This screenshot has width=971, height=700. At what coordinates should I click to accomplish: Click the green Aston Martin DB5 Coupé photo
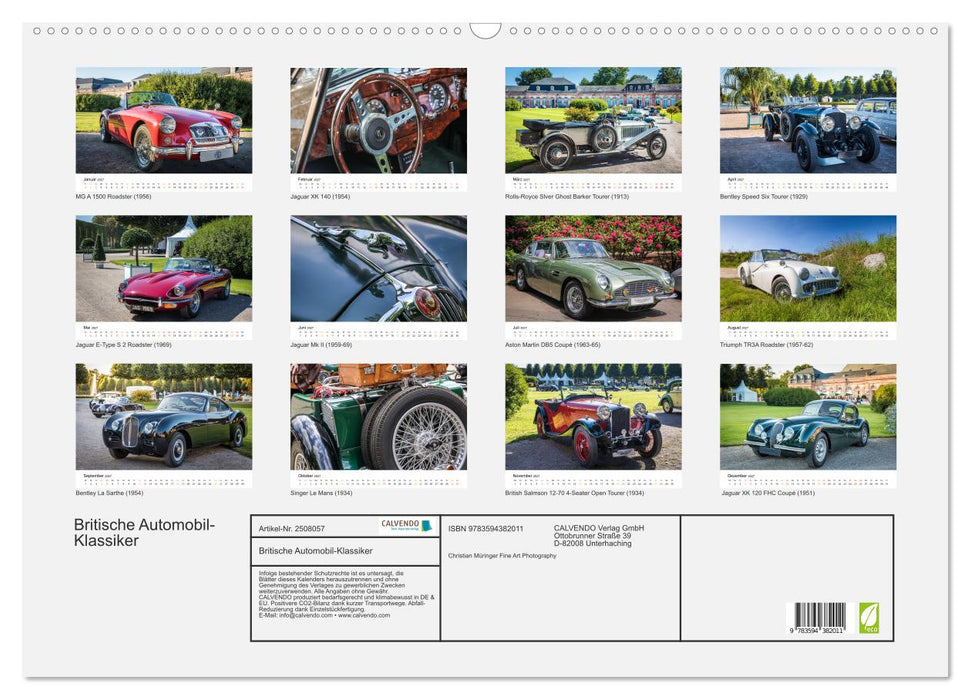593,268
